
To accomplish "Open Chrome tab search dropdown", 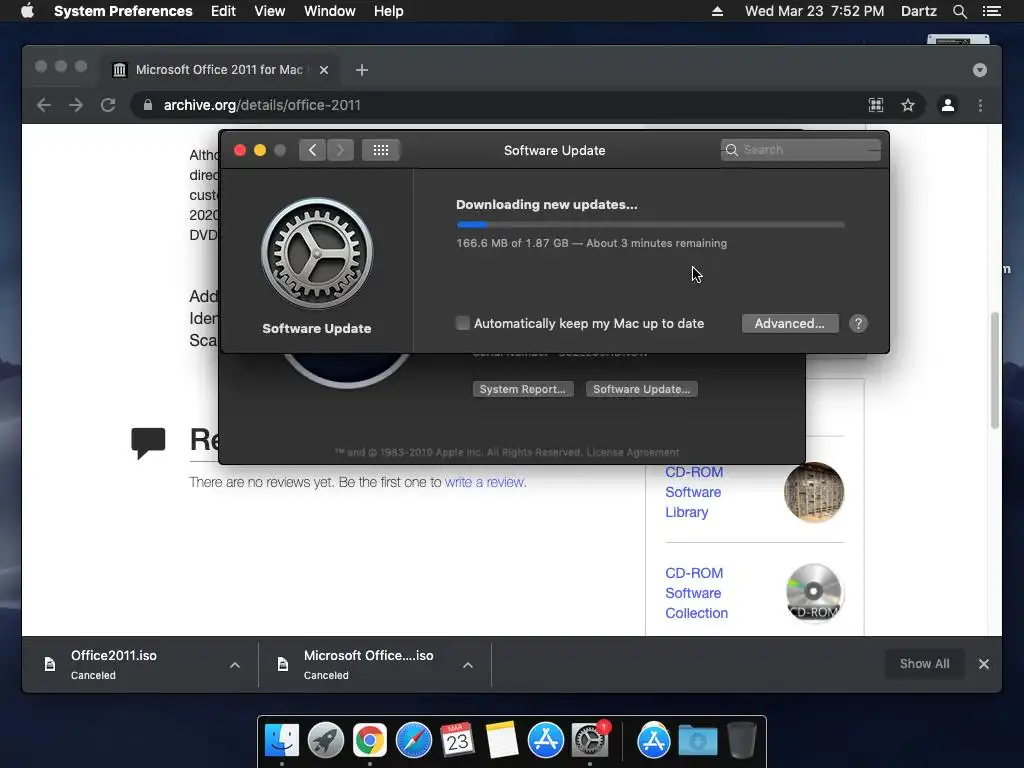I will pyautogui.click(x=980, y=70).
